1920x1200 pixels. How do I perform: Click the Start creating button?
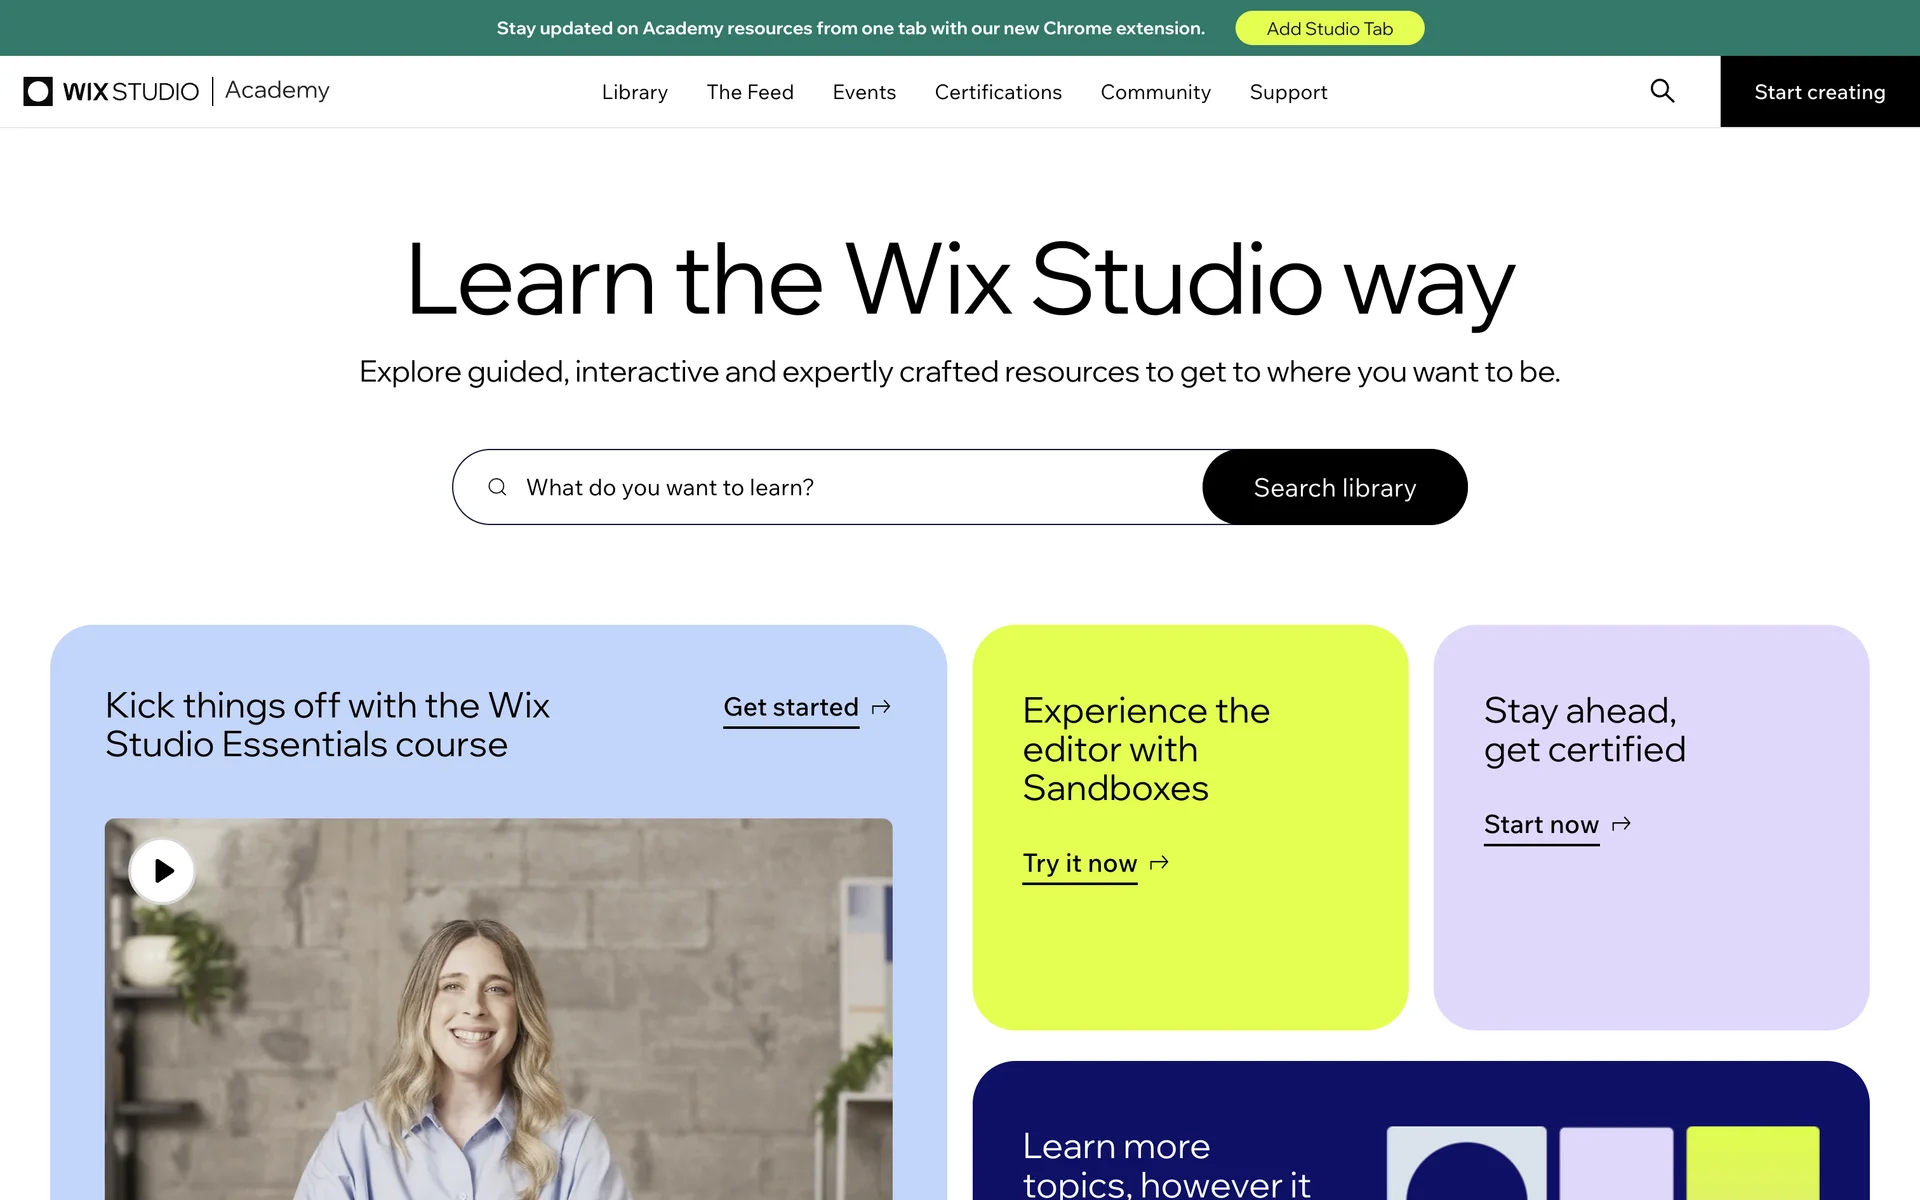[x=1820, y=91]
